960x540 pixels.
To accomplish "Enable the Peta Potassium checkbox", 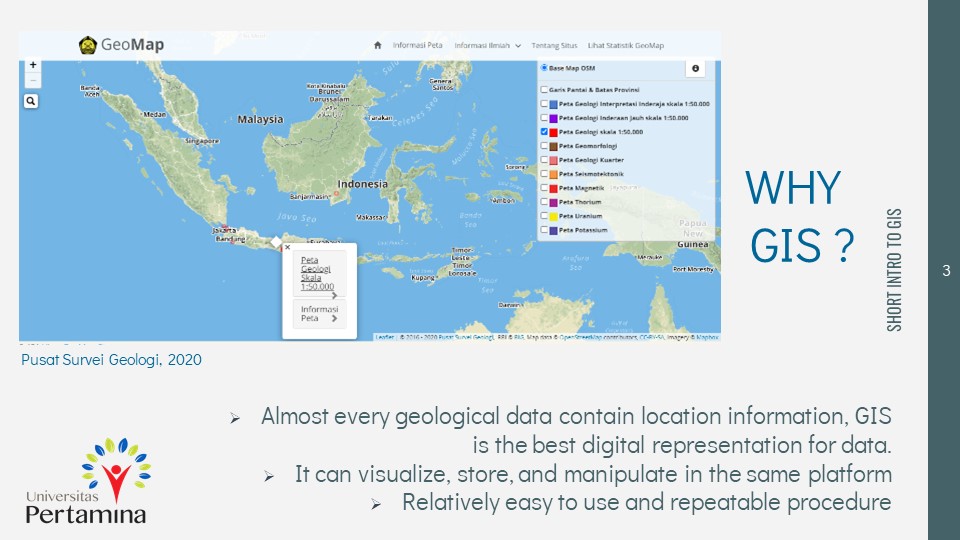I will pyautogui.click(x=544, y=230).
